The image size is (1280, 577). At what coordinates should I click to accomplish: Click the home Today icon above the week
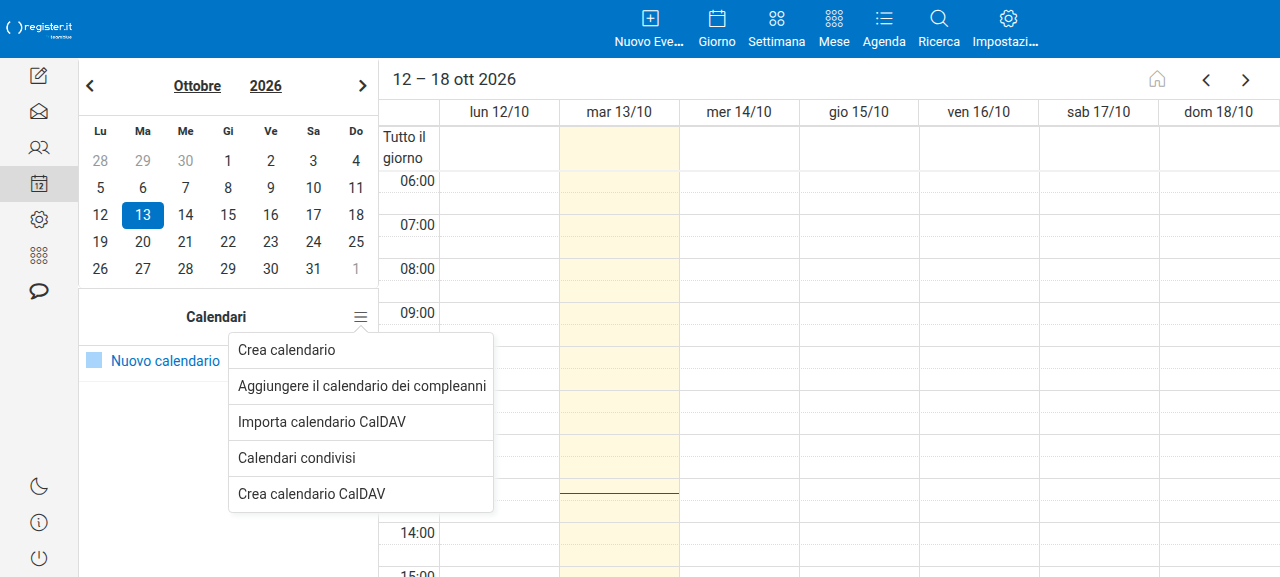click(1157, 80)
